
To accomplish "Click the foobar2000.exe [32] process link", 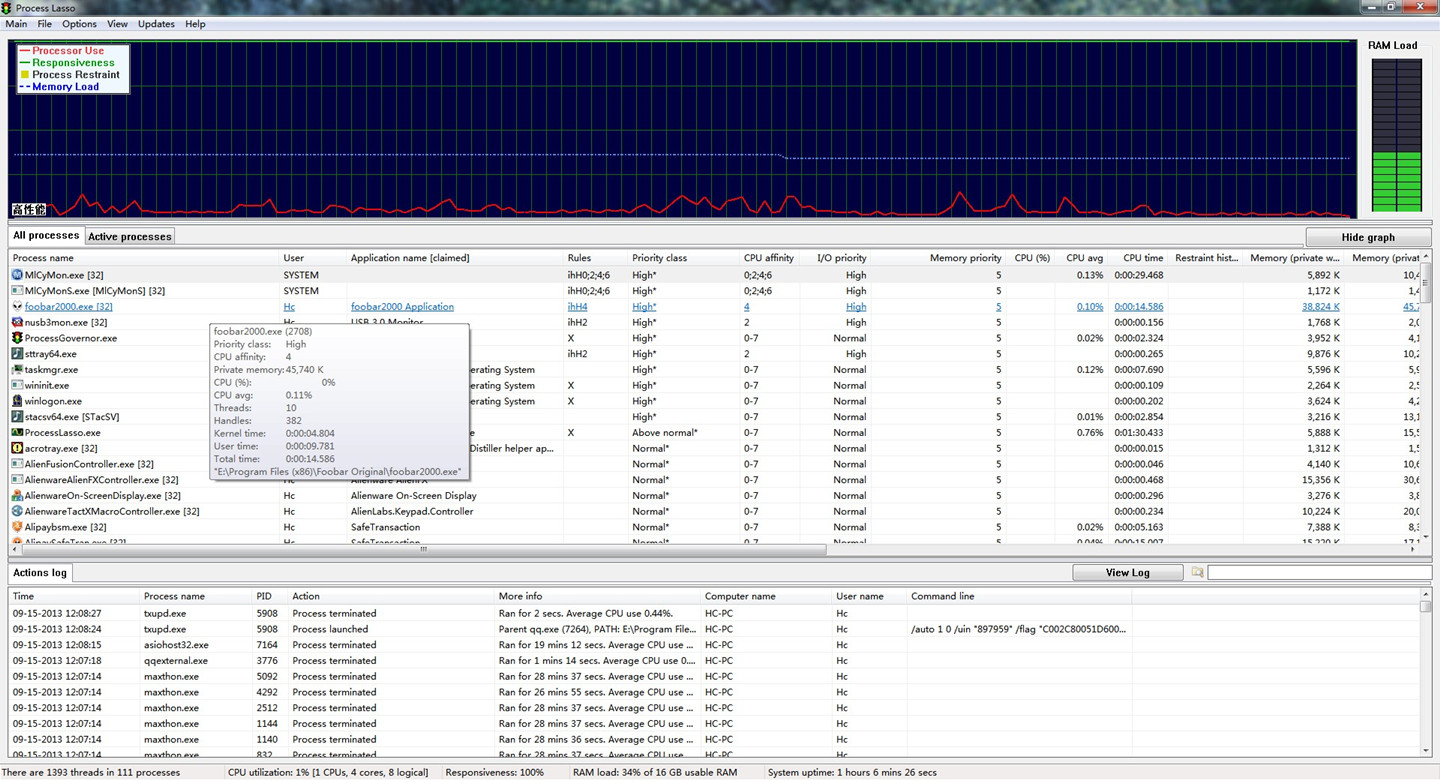I will [69, 307].
